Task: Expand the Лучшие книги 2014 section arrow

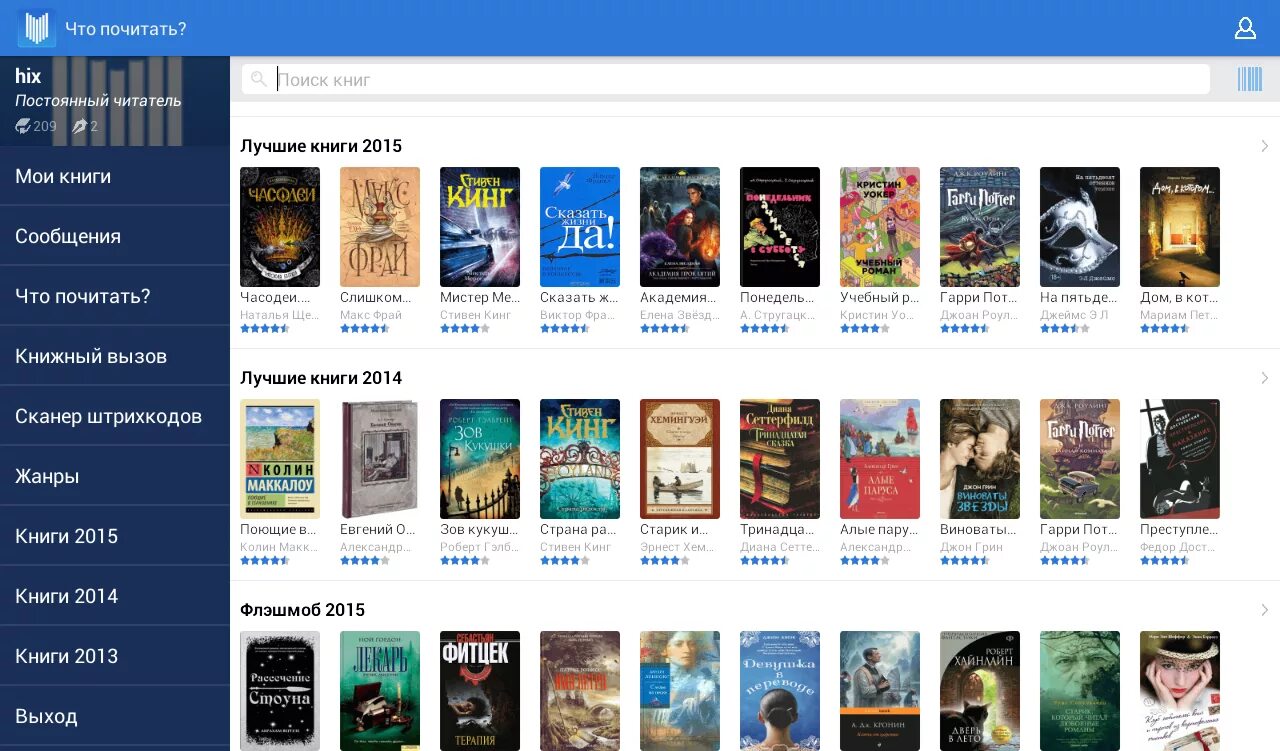Action: point(1264,378)
